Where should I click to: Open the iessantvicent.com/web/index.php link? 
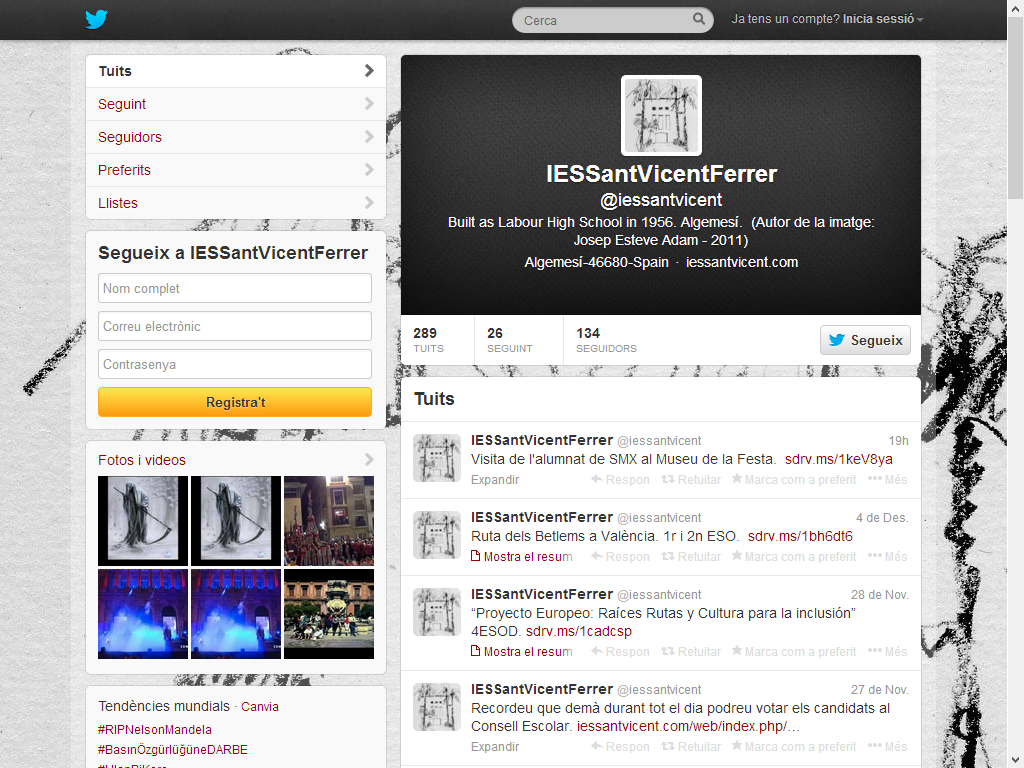[x=688, y=727]
